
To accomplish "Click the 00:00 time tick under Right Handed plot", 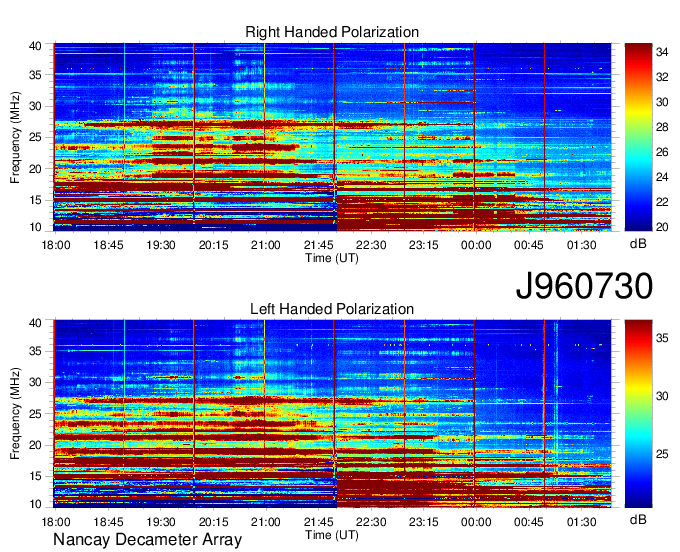I will click(x=476, y=245).
